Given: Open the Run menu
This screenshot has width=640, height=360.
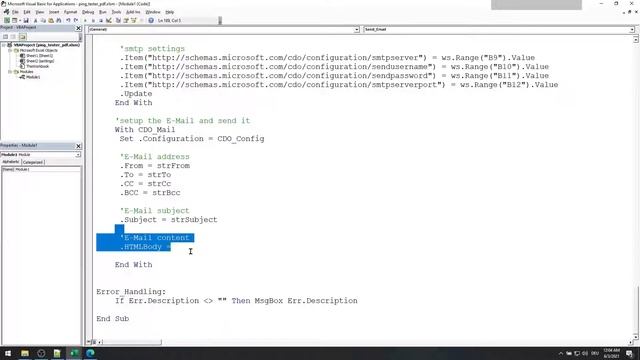Looking at the screenshot, I should pyautogui.click(x=103, y=12).
